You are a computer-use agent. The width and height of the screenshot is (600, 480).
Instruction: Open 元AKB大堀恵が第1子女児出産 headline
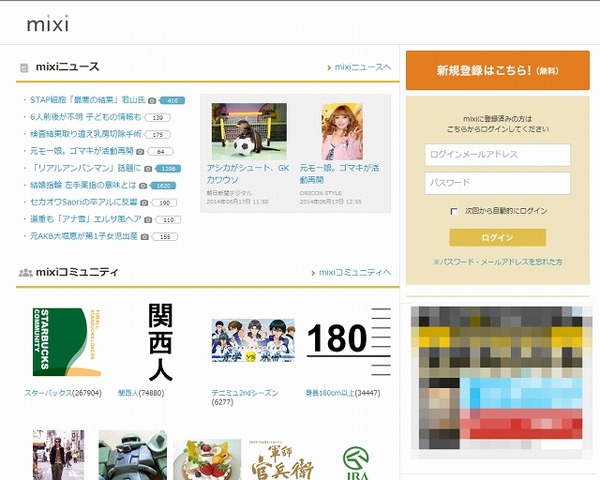coord(84,236)
